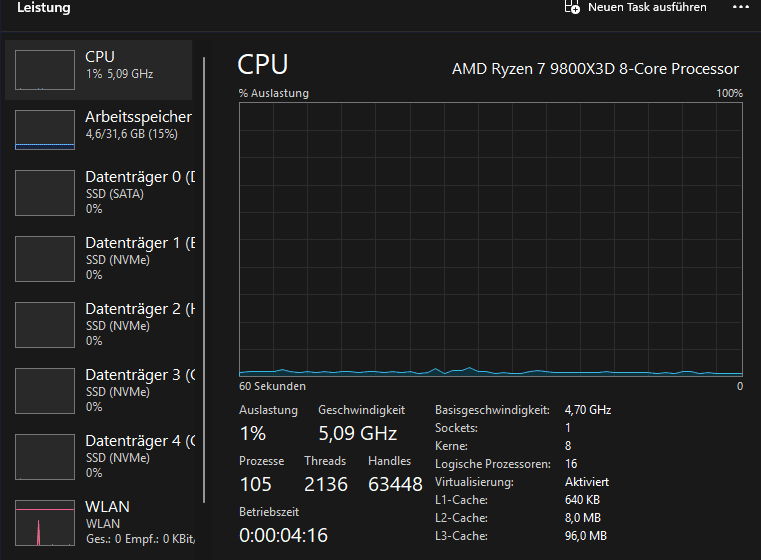Select Datenträger 2 in the sidebar
Image resolution: width=761 pixels, height=560 pixels.
click(x=99, y=325)
